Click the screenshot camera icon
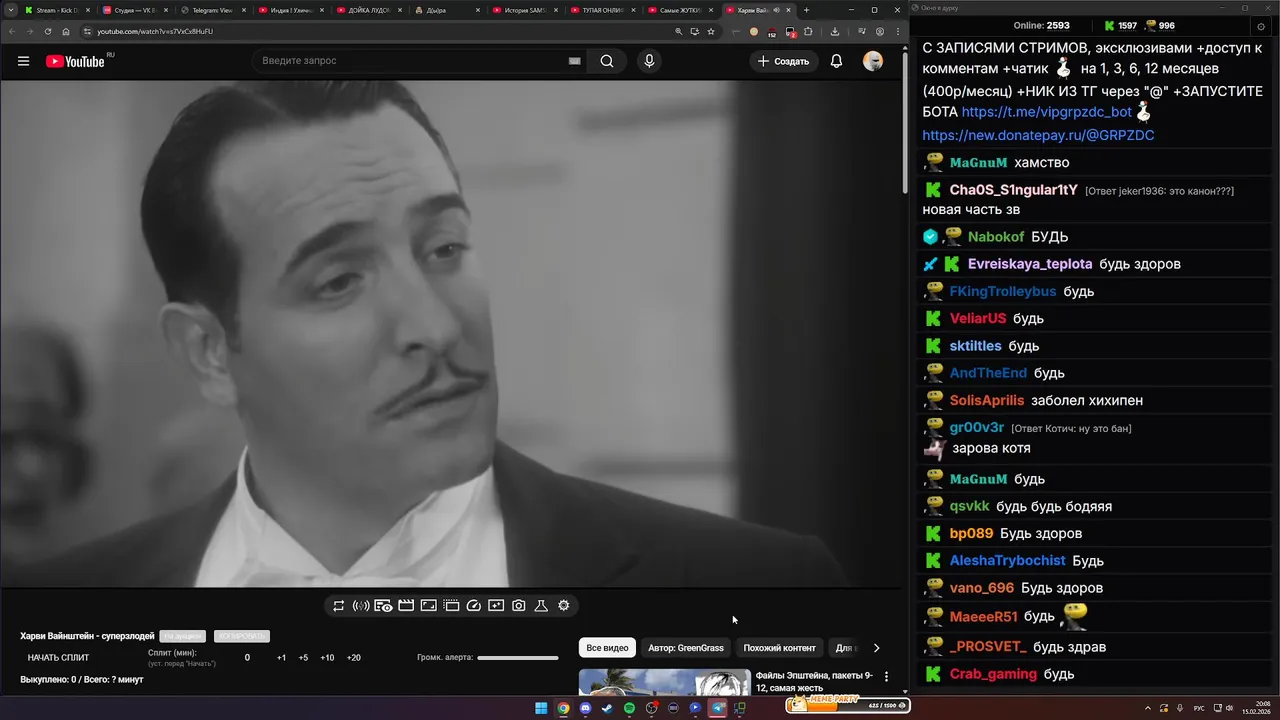The width and height of the screenshot is (1280, 720). (519, 606)
